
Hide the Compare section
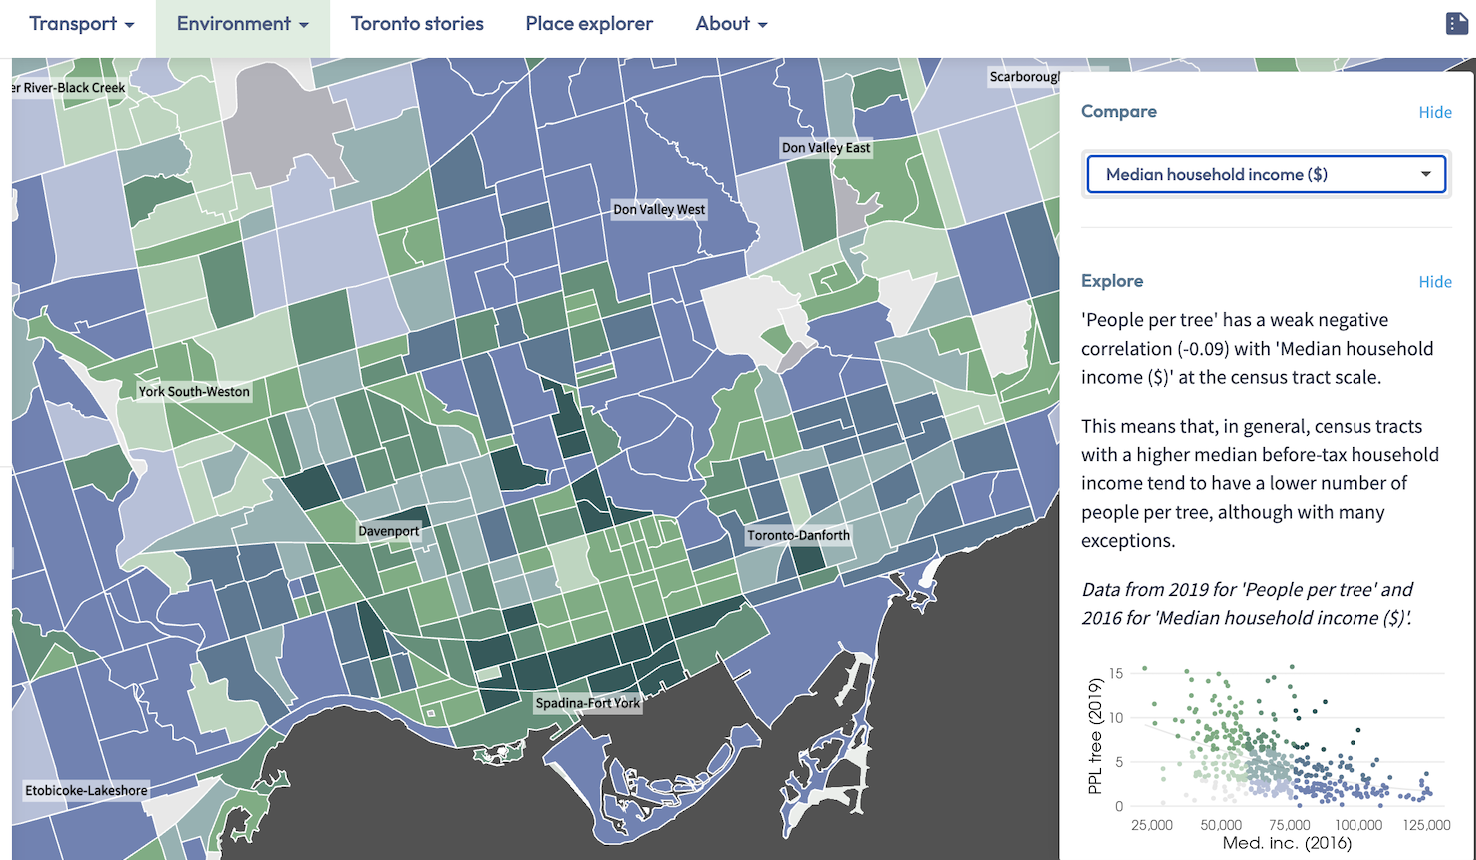pyautogui.click(x=1434, y=112)
